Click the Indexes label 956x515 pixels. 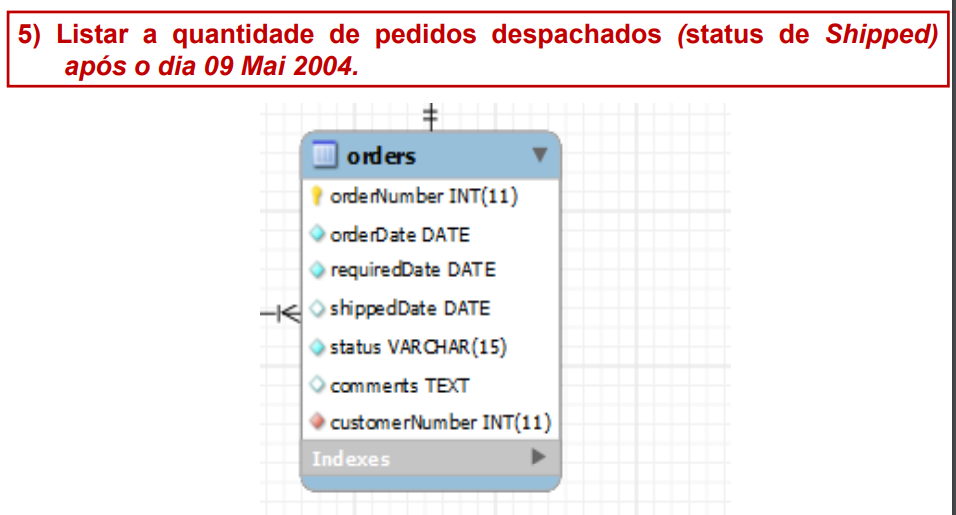(x=351, y=458)
